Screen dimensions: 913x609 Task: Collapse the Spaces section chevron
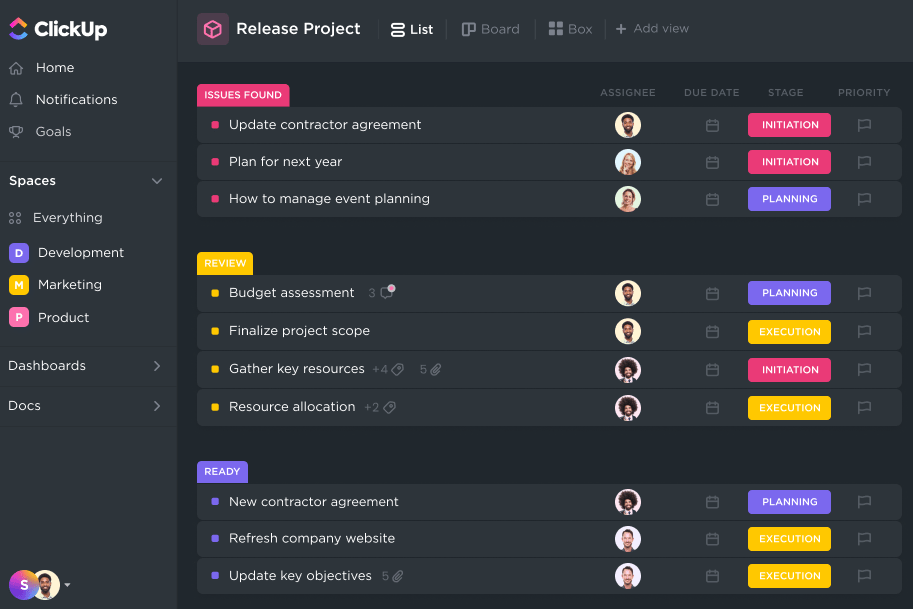point(156,181)
